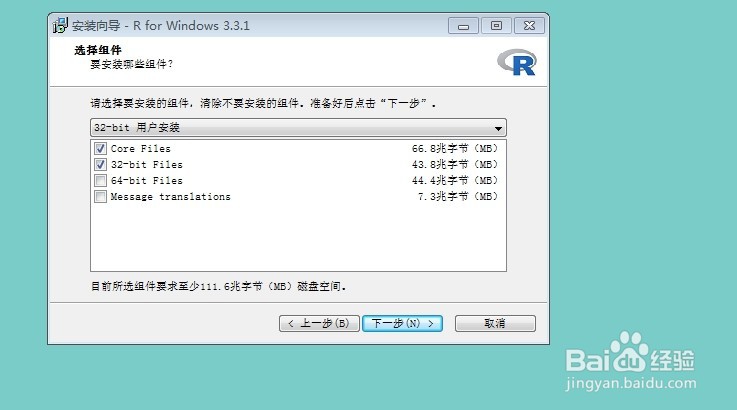The image size is (737, 410).
Task: Maximize the installer window
Action: coord(496,26)
